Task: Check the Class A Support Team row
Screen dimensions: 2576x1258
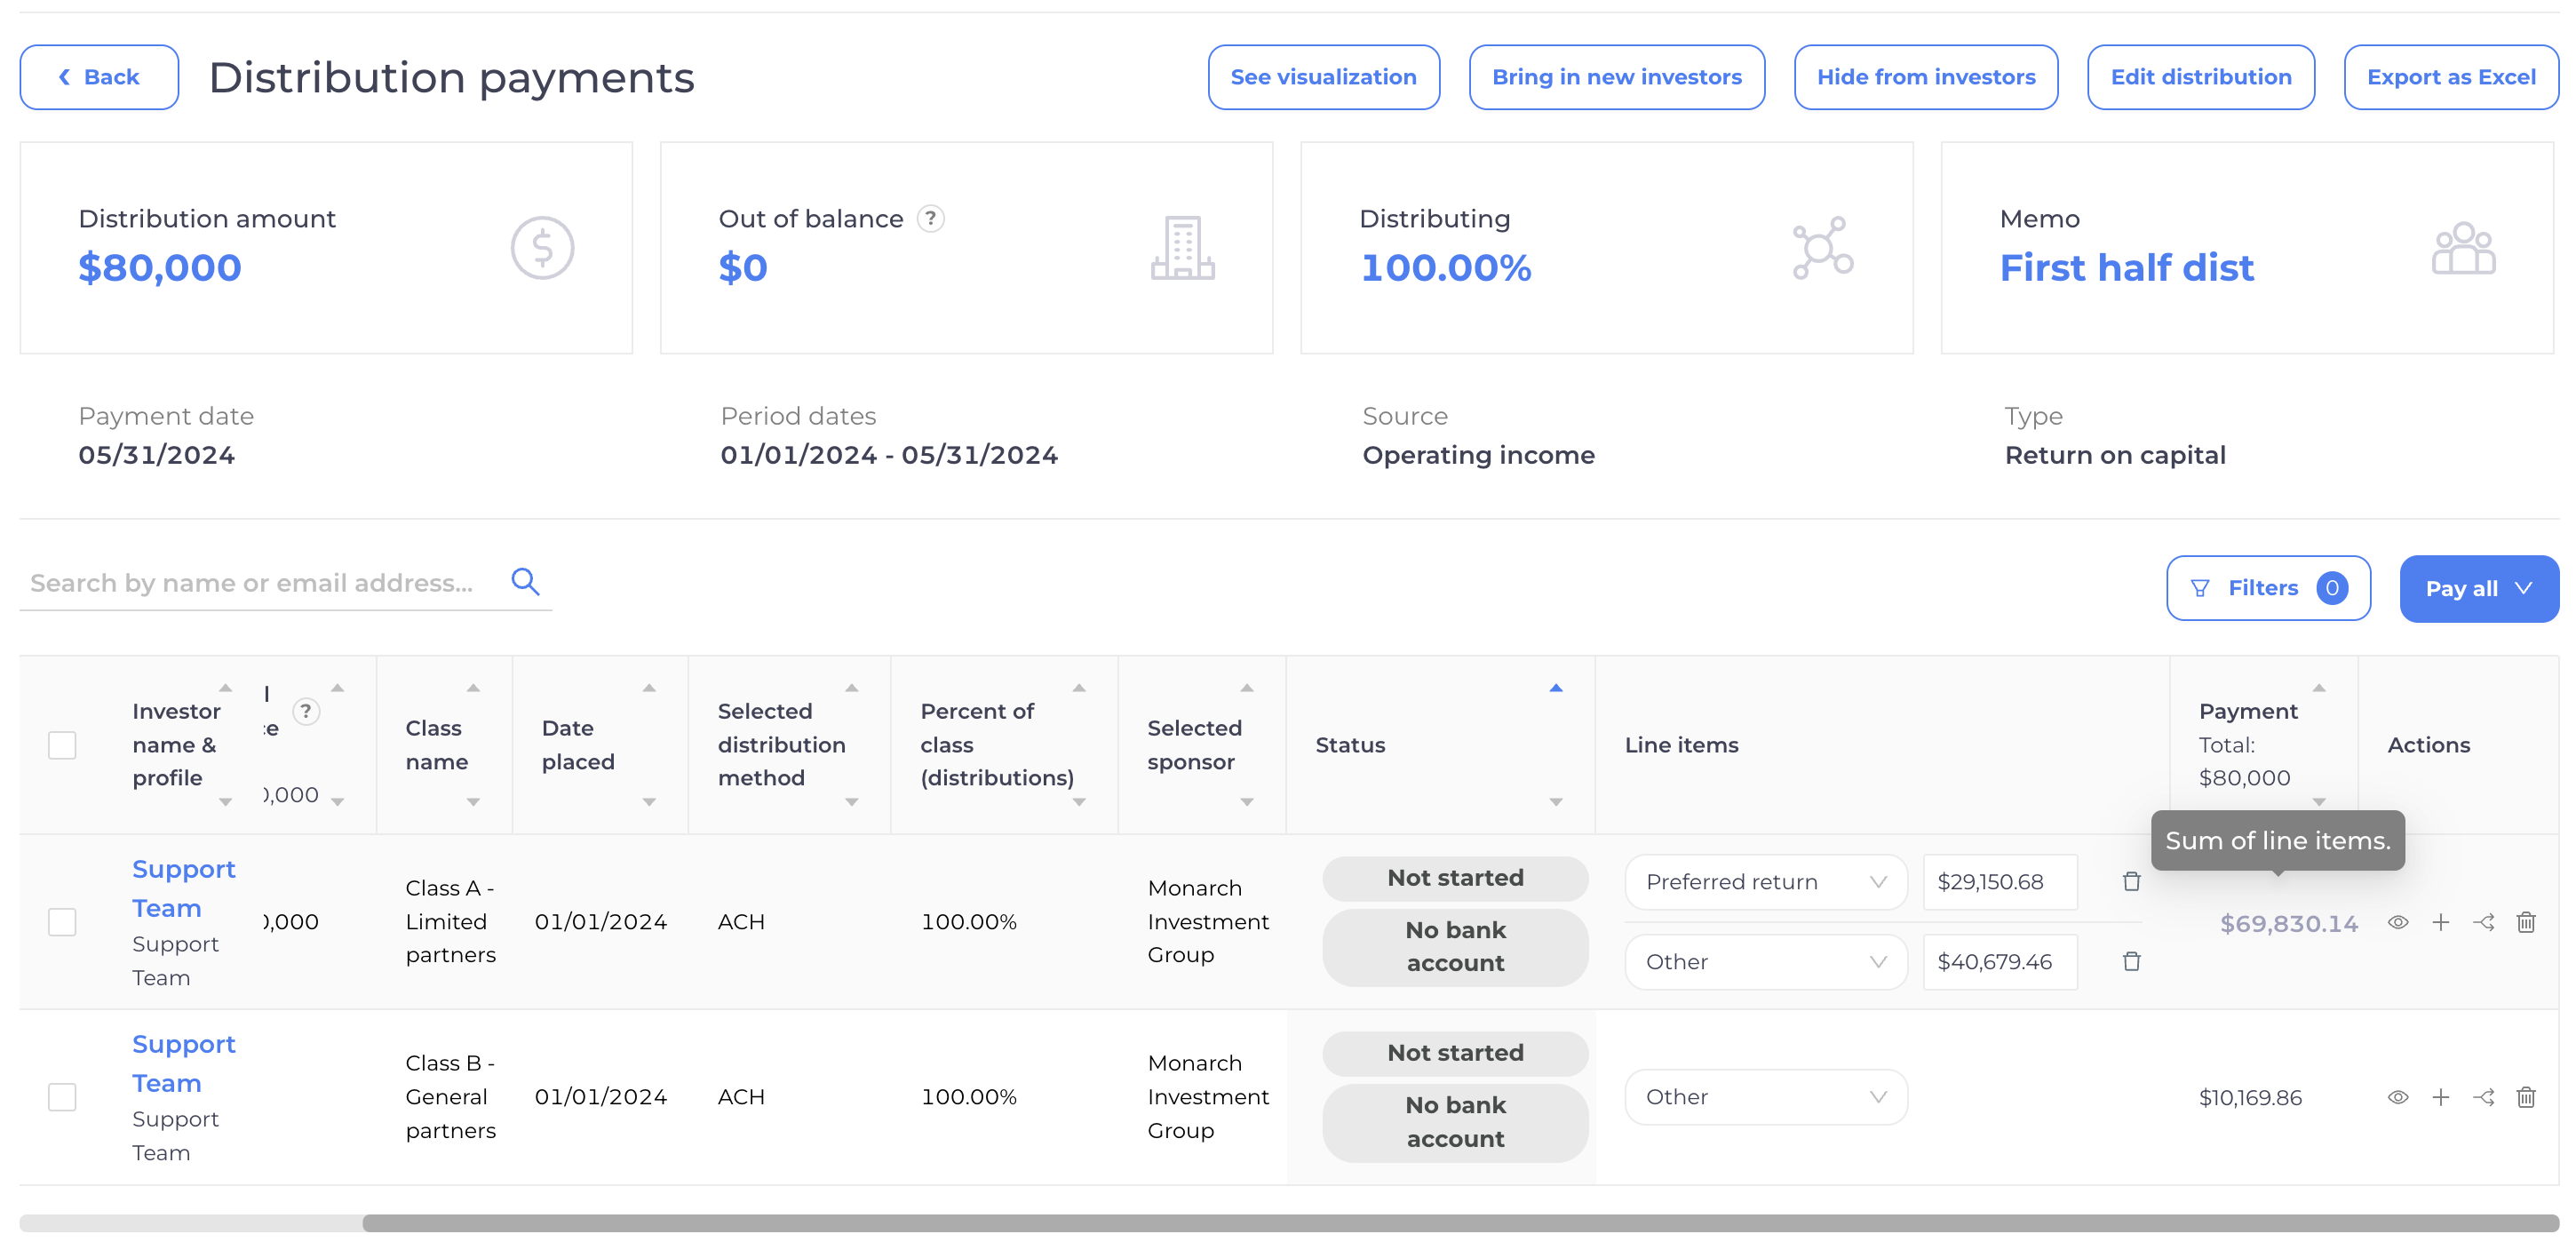Action: coord(62,922)
